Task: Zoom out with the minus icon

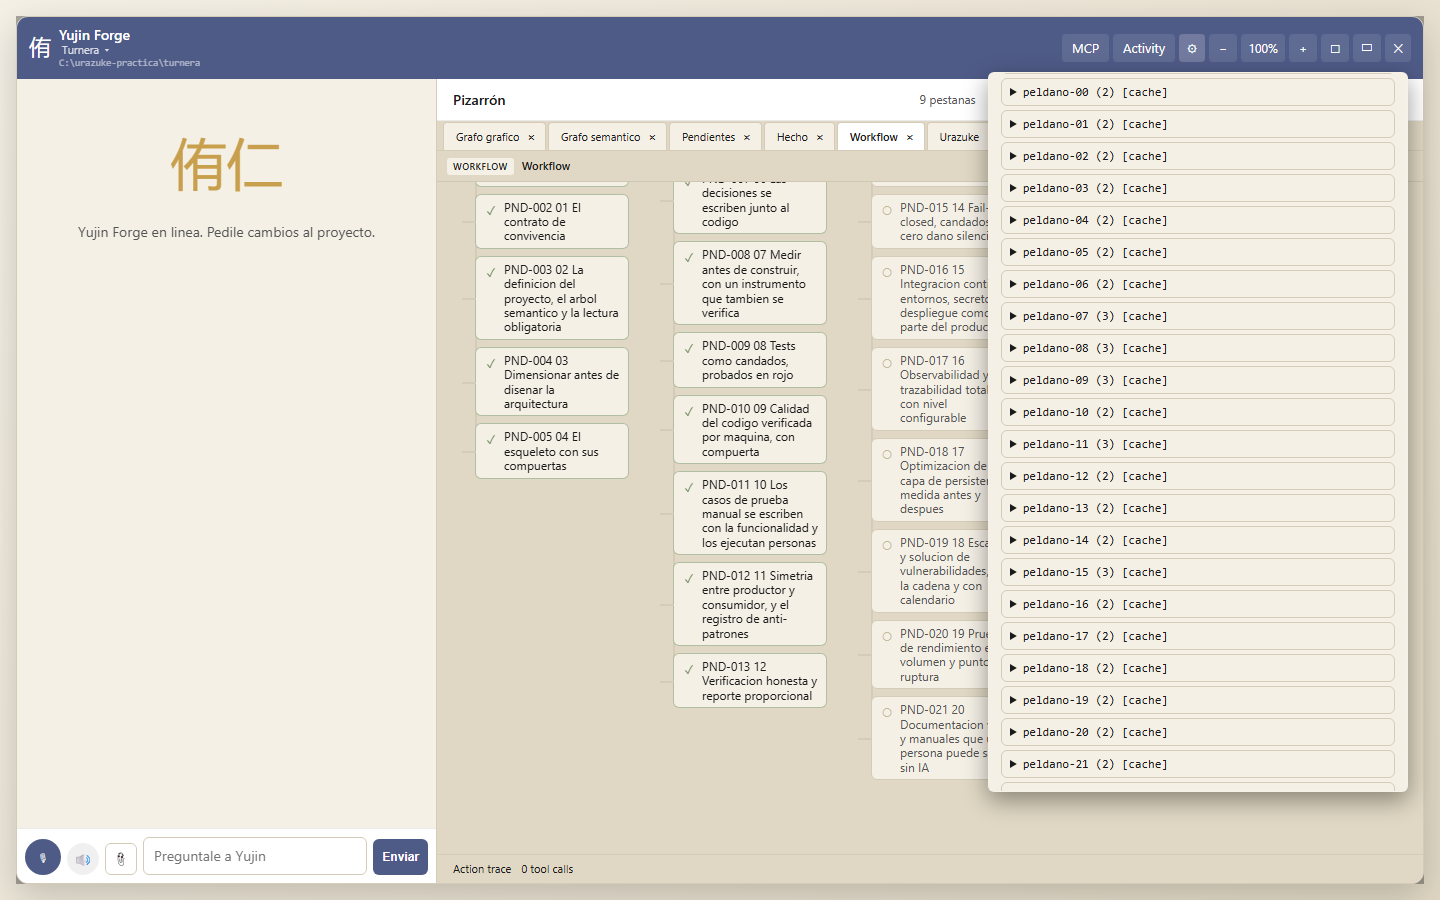Action: (1223, 48)
